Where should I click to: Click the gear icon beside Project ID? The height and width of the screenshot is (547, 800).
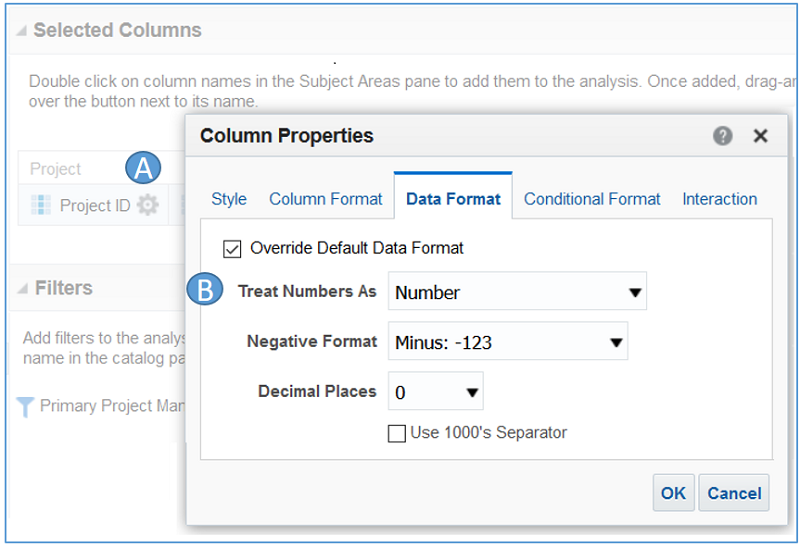click(x=147, y=205)
